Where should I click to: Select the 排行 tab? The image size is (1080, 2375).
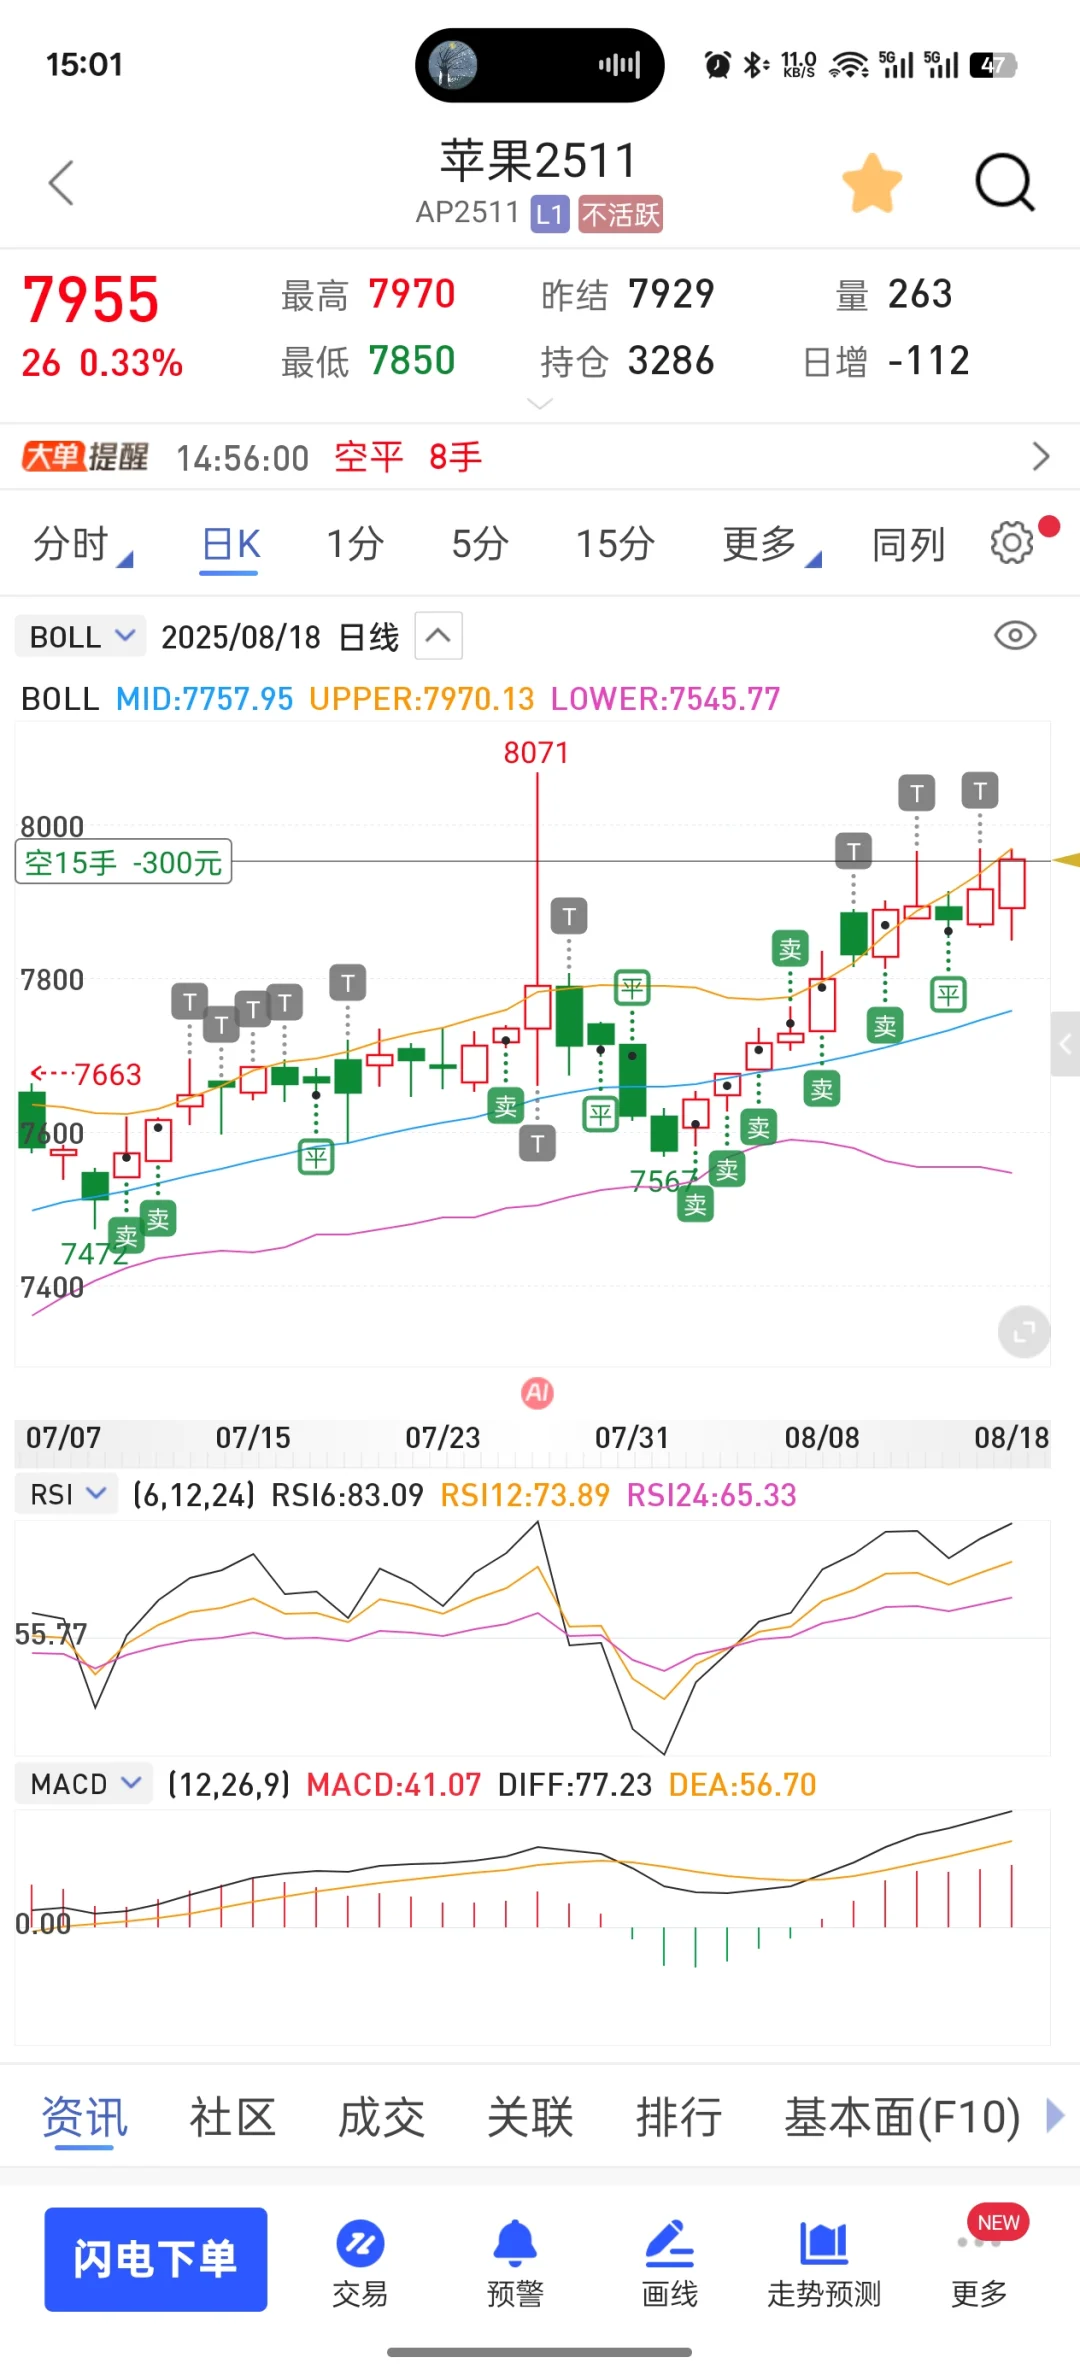pos(679,2117)
